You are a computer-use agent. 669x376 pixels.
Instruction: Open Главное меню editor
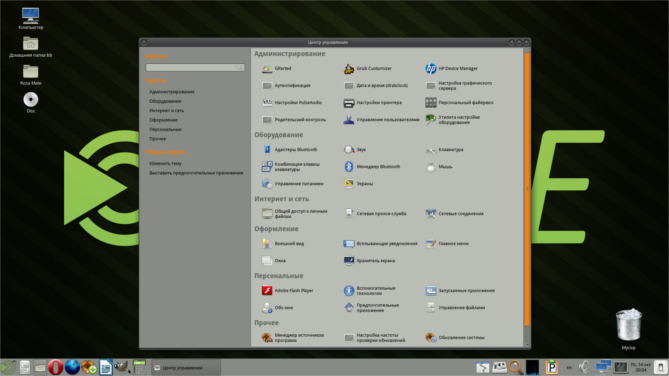click(447, 243)
